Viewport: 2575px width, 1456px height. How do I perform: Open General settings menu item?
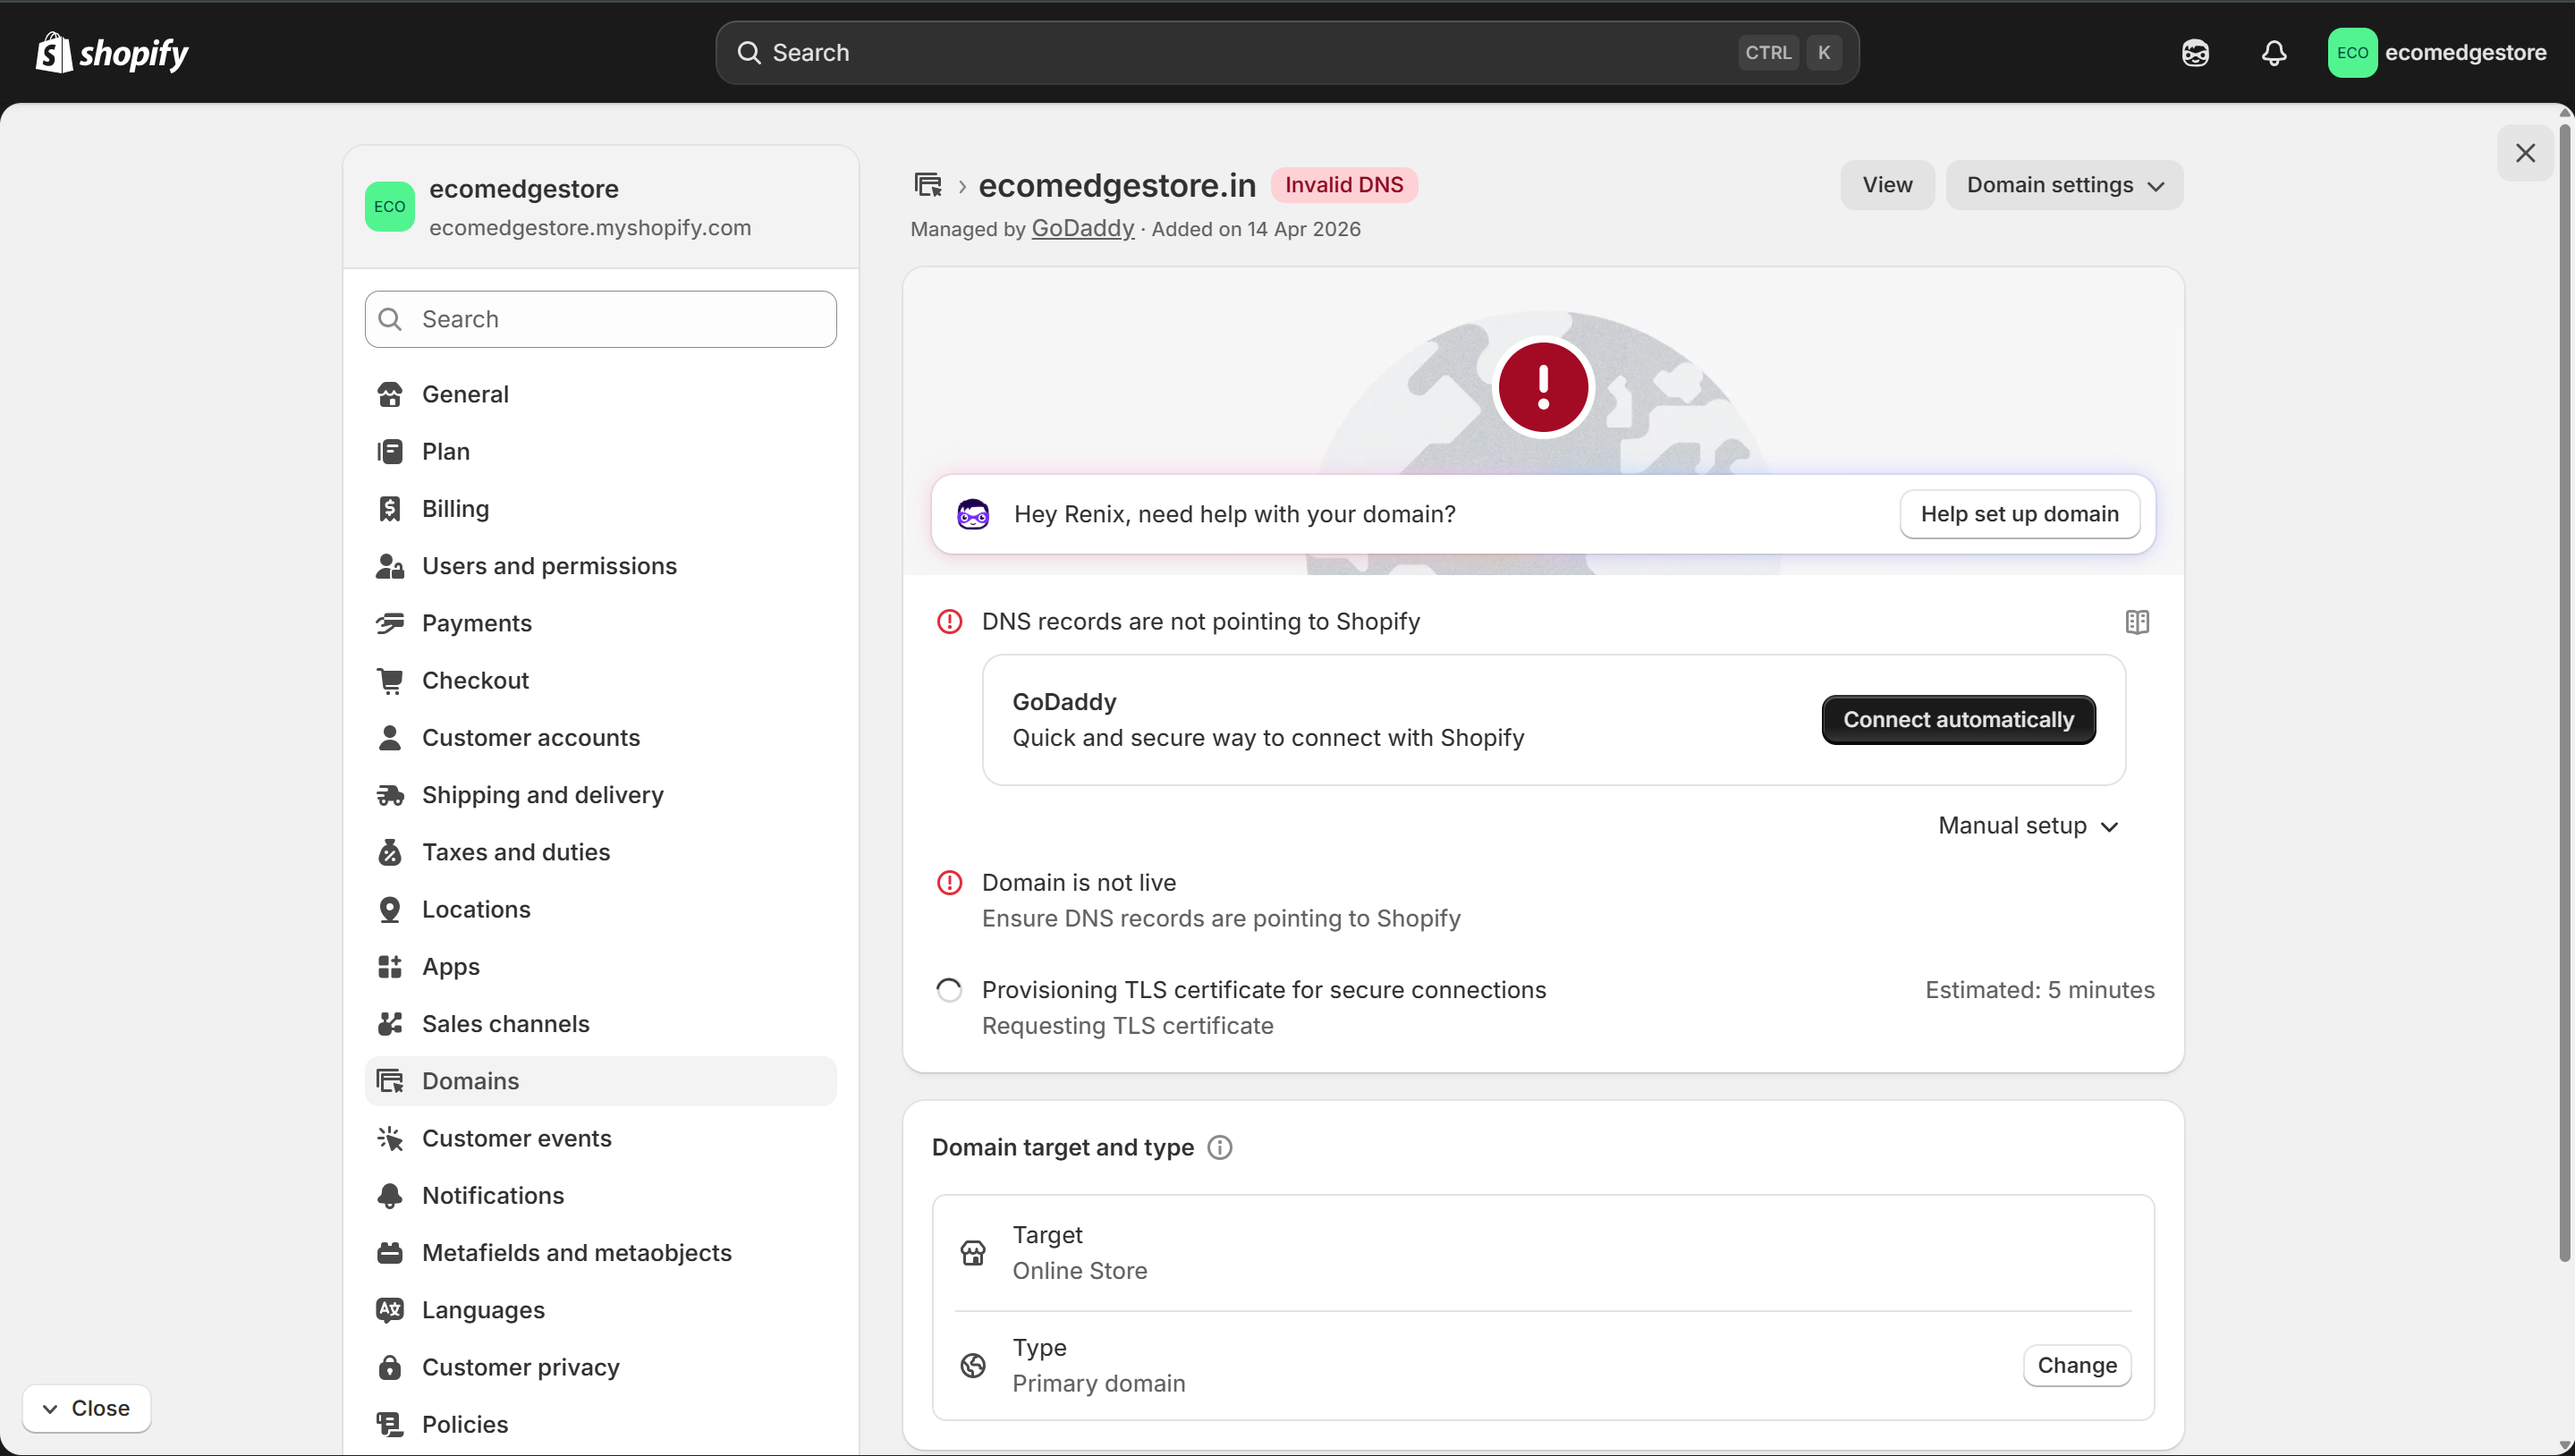600,394
